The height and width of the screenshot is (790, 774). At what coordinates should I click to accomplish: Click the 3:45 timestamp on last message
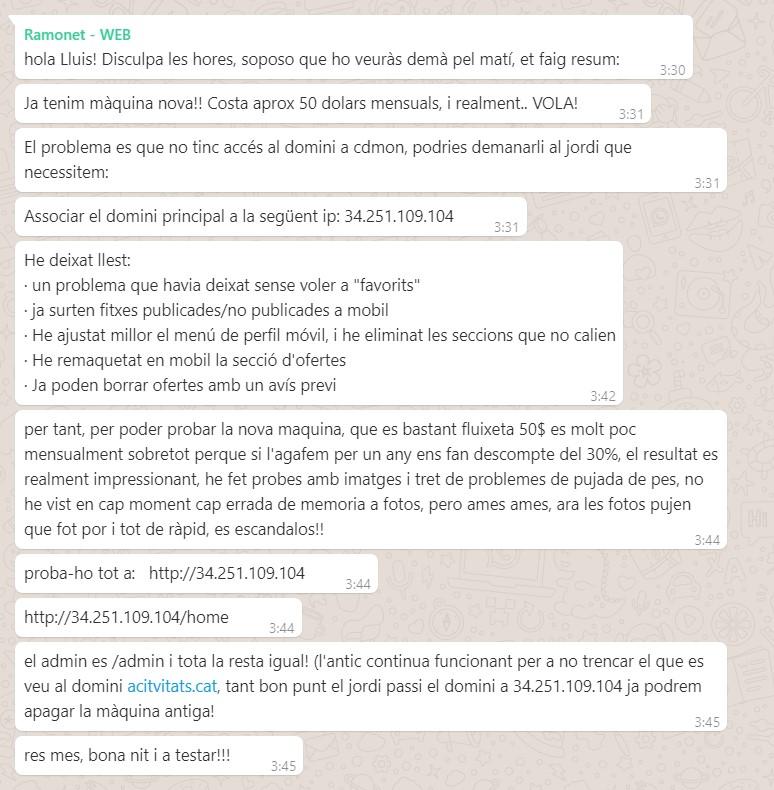283,766
